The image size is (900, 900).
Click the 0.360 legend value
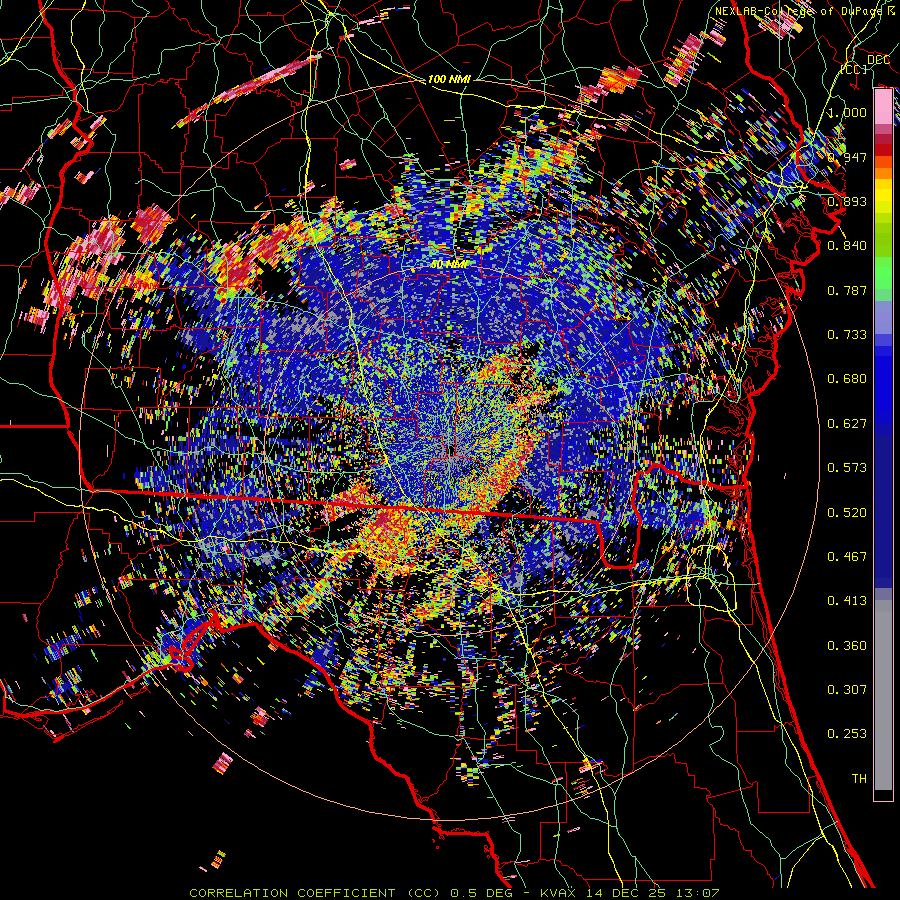click(x=847, y=646)
